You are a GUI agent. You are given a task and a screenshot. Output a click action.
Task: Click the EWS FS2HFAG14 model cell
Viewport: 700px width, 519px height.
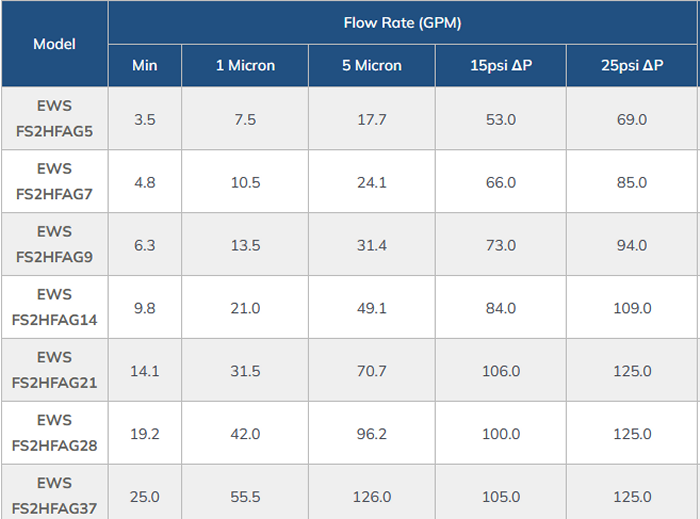coord(54,308)
